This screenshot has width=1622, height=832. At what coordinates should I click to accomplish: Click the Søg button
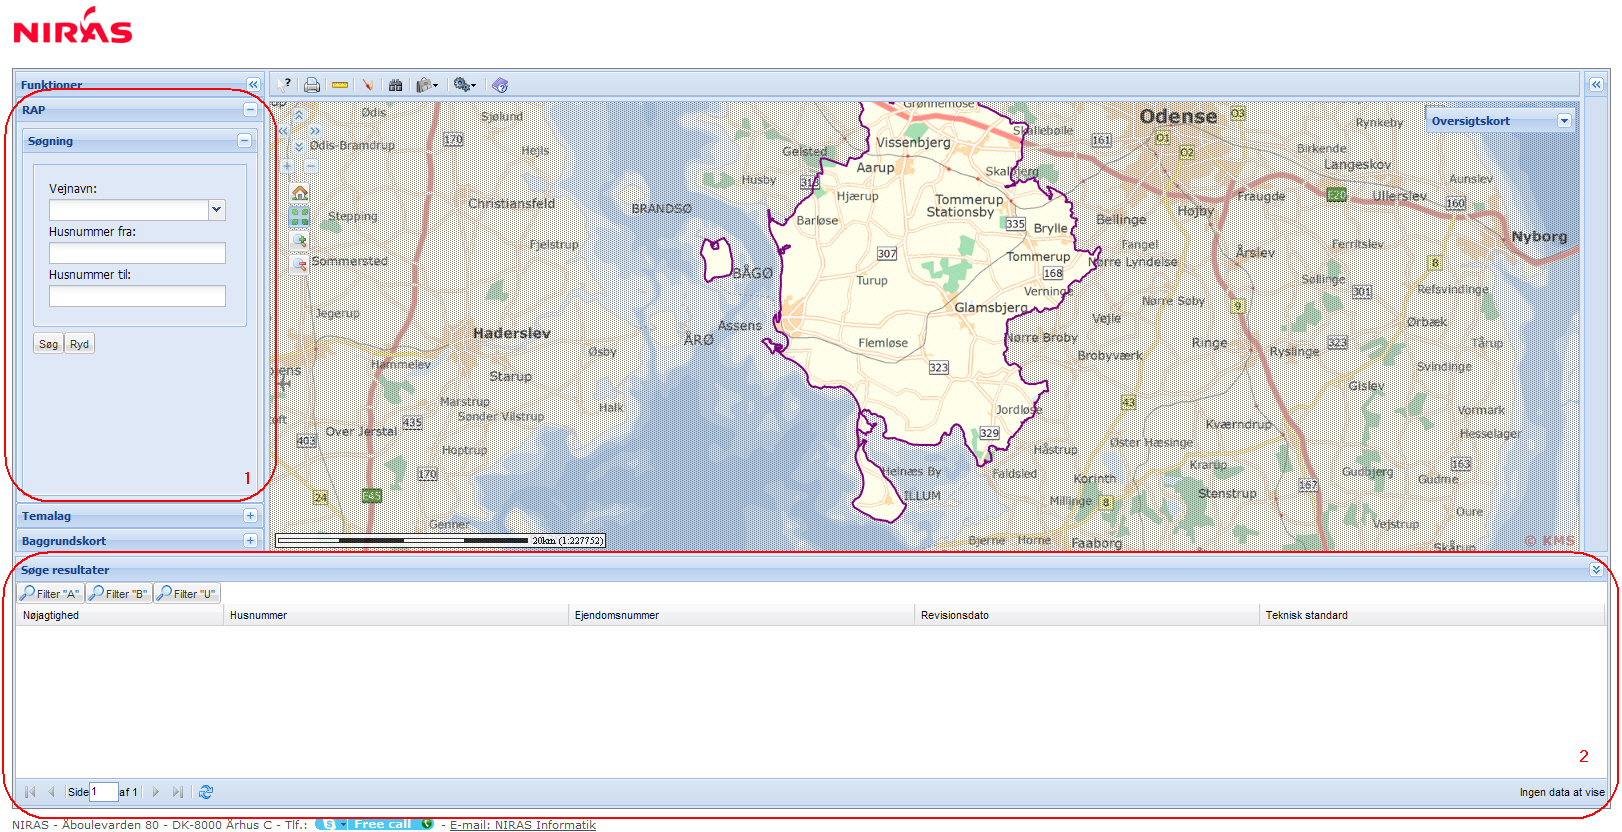pos(48,344)
